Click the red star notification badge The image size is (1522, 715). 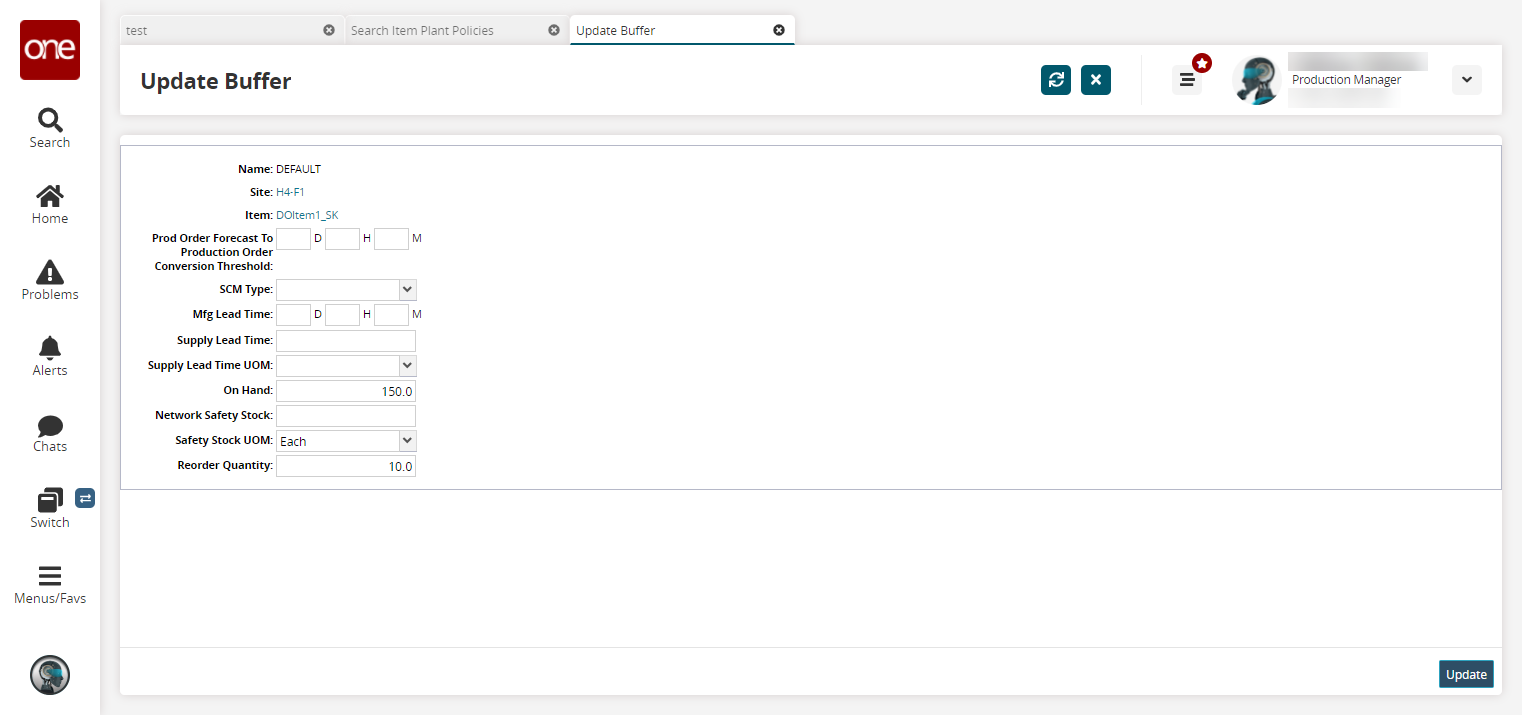click(x=1202, y=64)
